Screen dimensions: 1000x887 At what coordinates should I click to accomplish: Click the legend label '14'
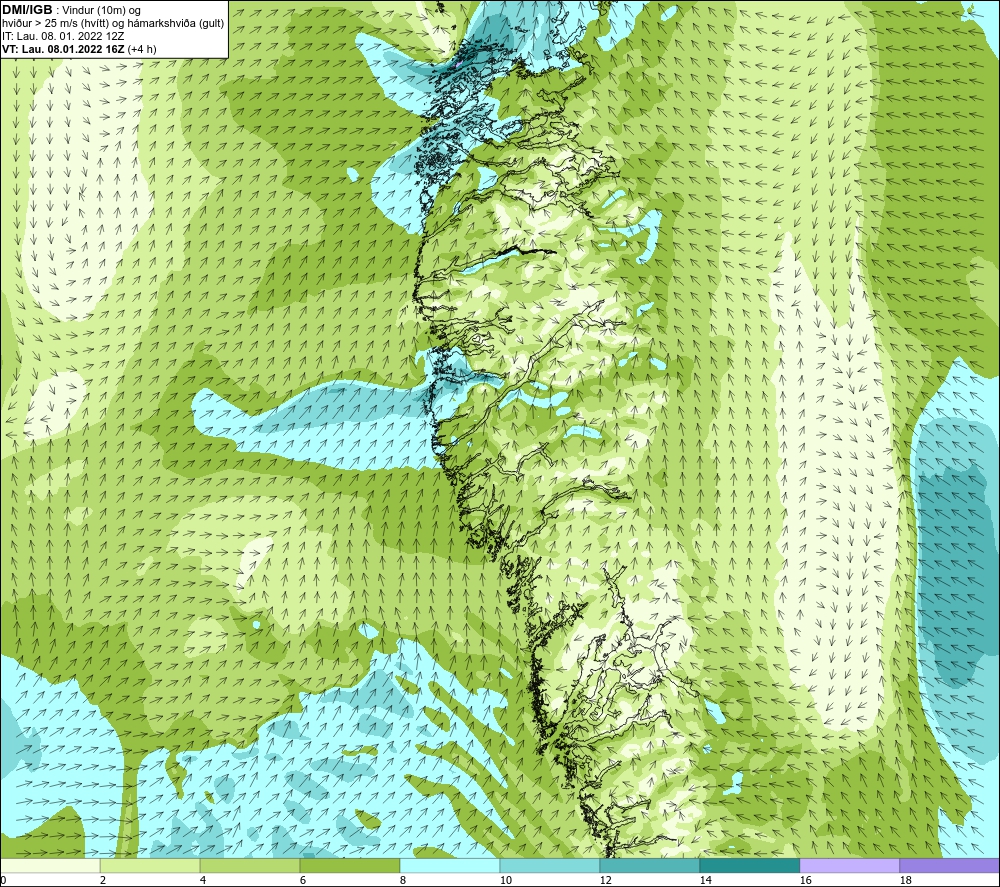click(x=705, y=881)
